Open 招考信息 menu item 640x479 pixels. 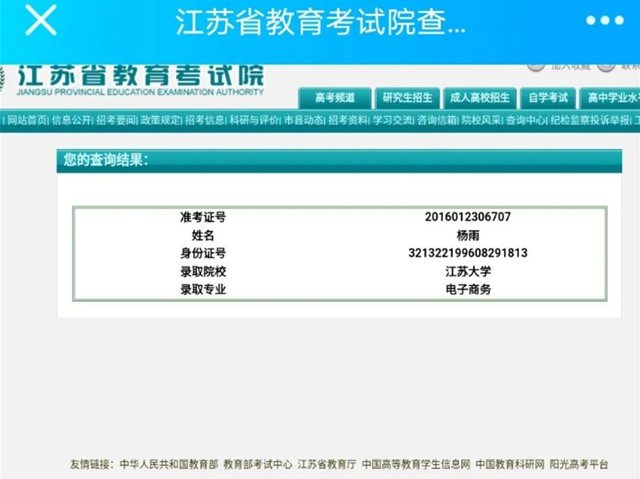pyautogui.click(x=205, y=120)
